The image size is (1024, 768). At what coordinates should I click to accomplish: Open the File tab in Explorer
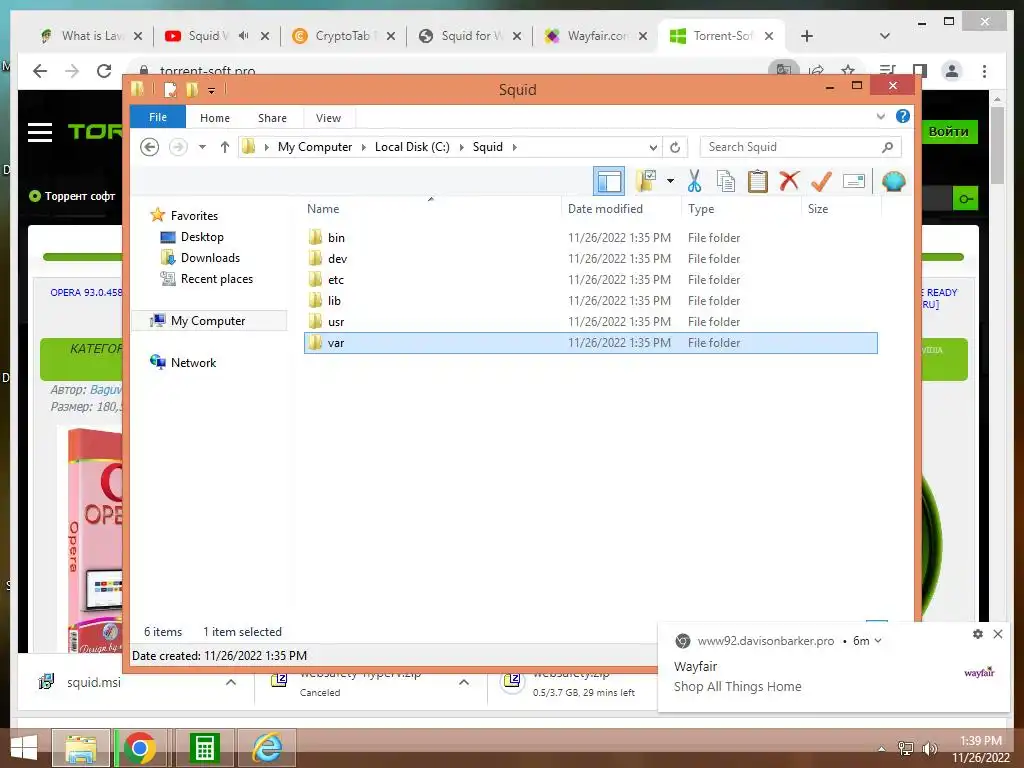[x=157, y=117]
